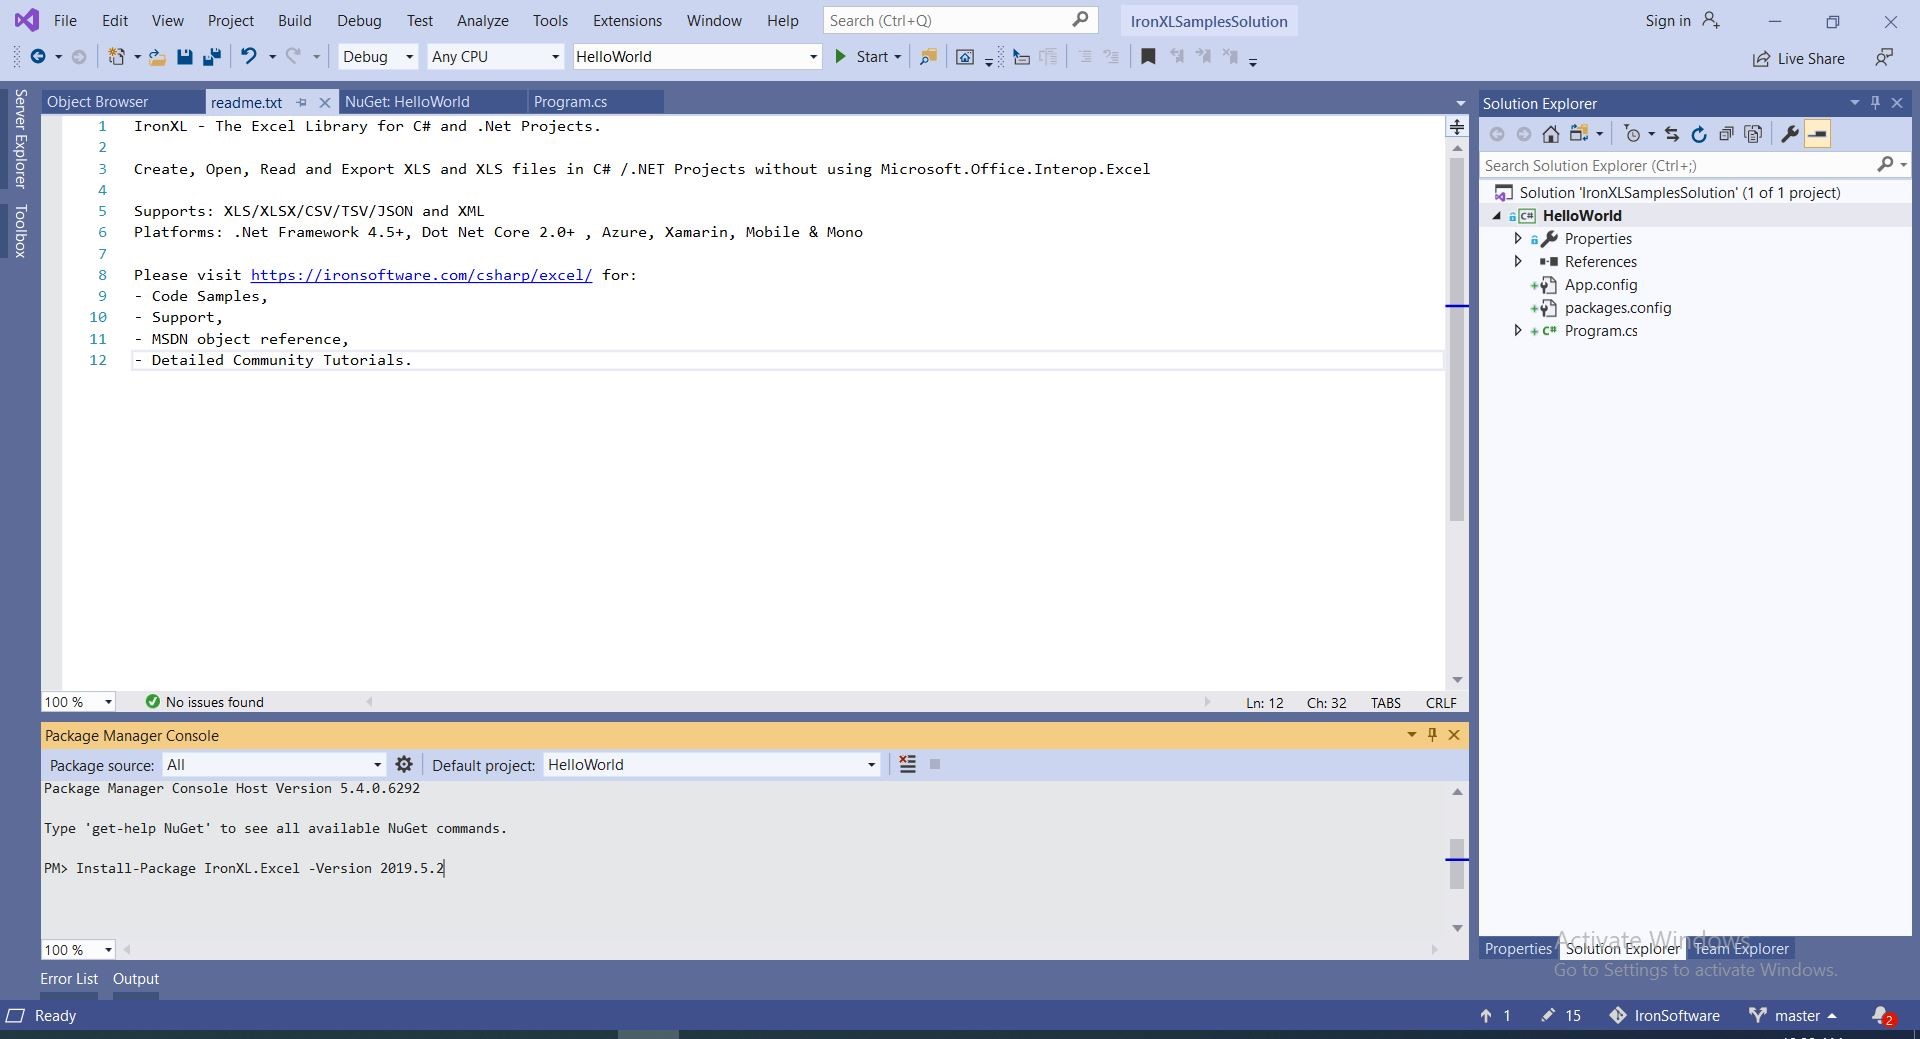
Task: Click the Search (Ctrl+Q) box
Action: 960,20
